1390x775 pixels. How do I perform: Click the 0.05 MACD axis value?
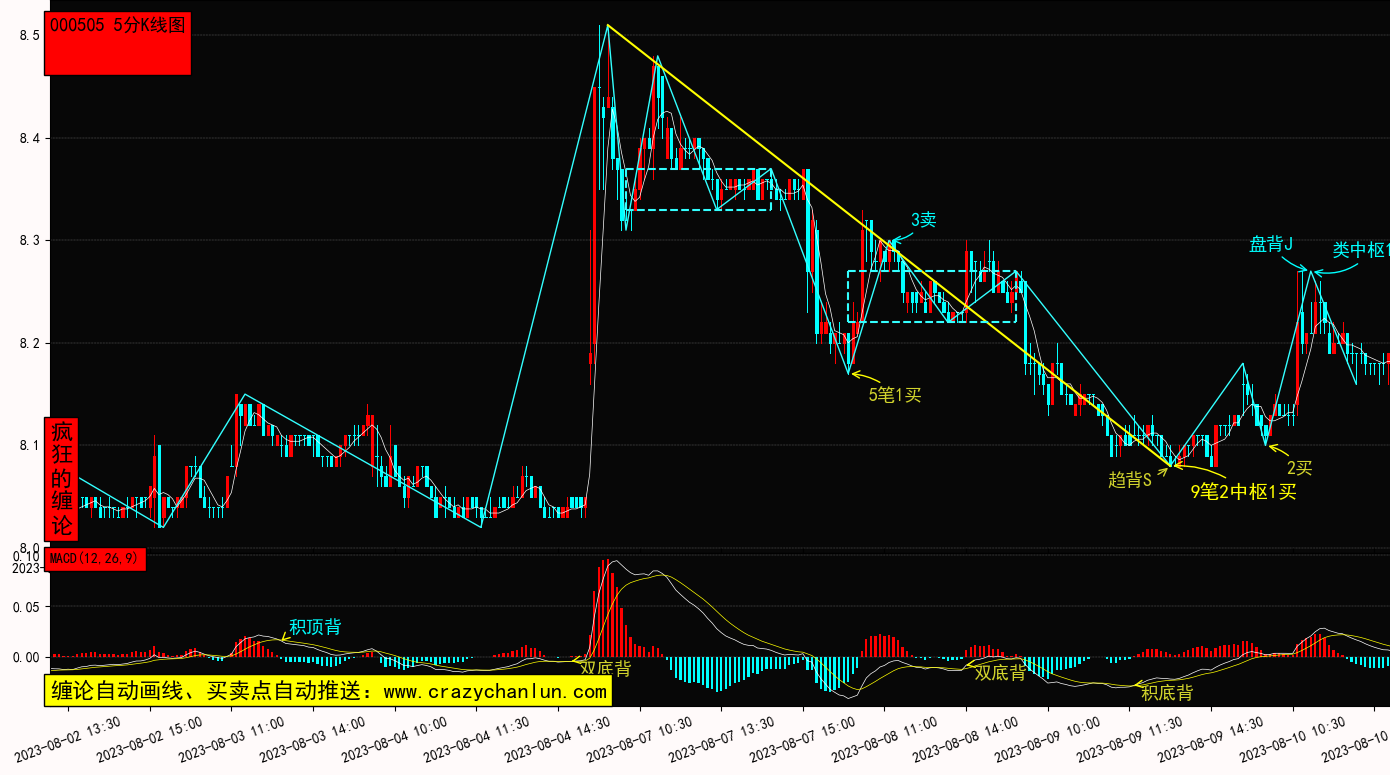pyautogui.click(x=22, y=606)
